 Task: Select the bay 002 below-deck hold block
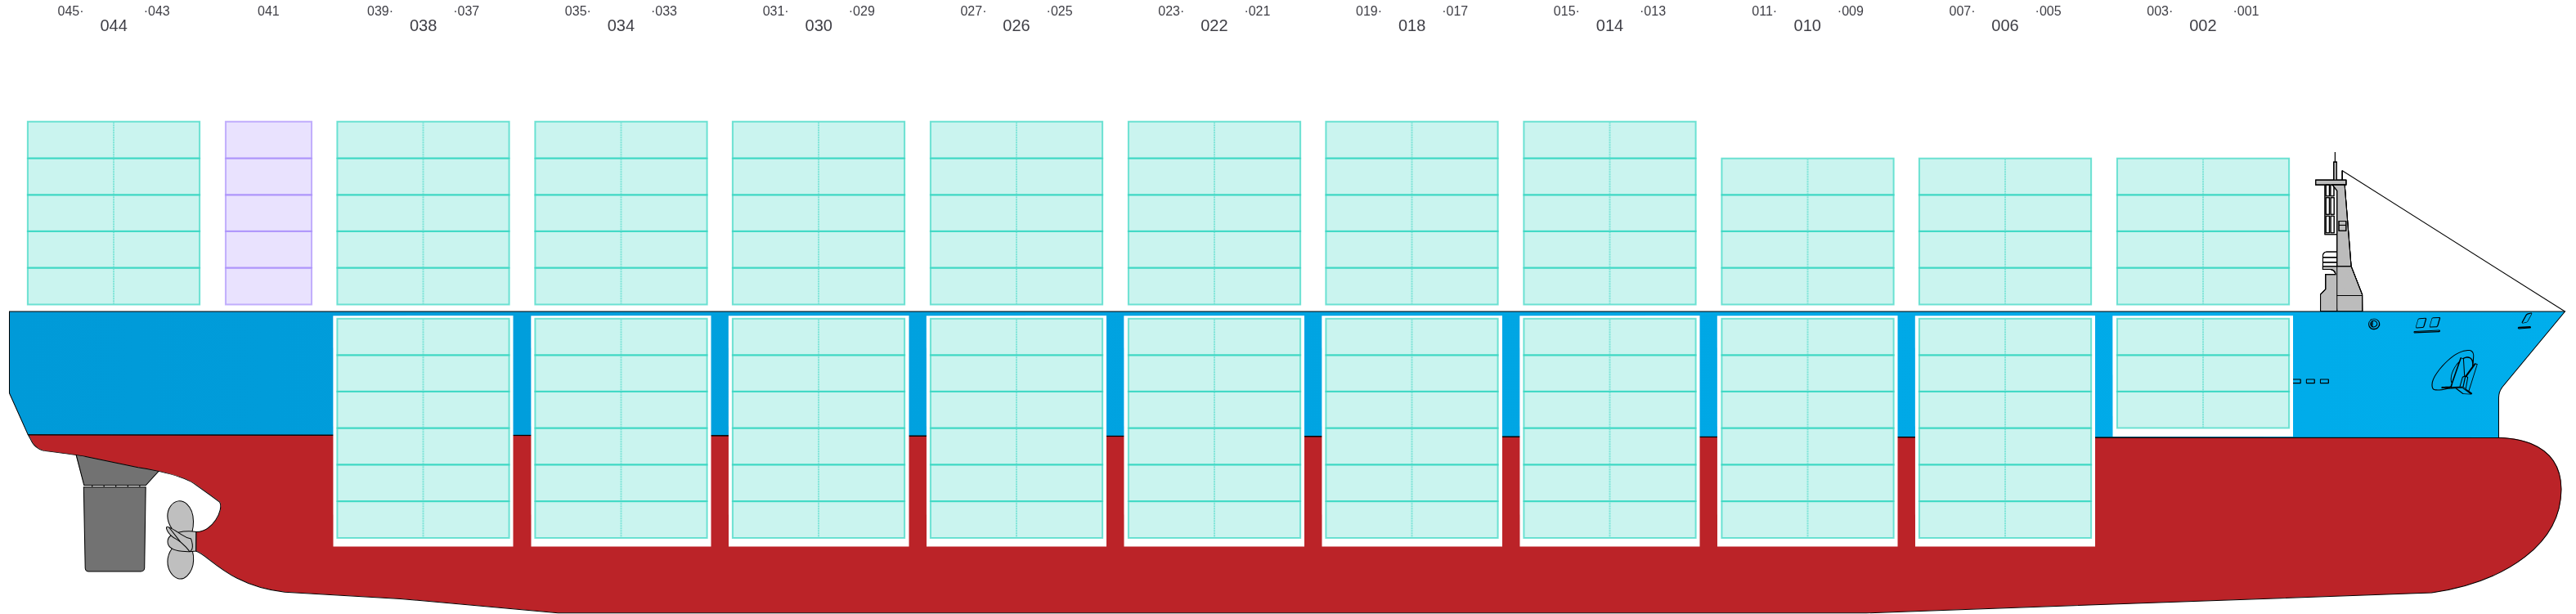(x=2202, y=374)
